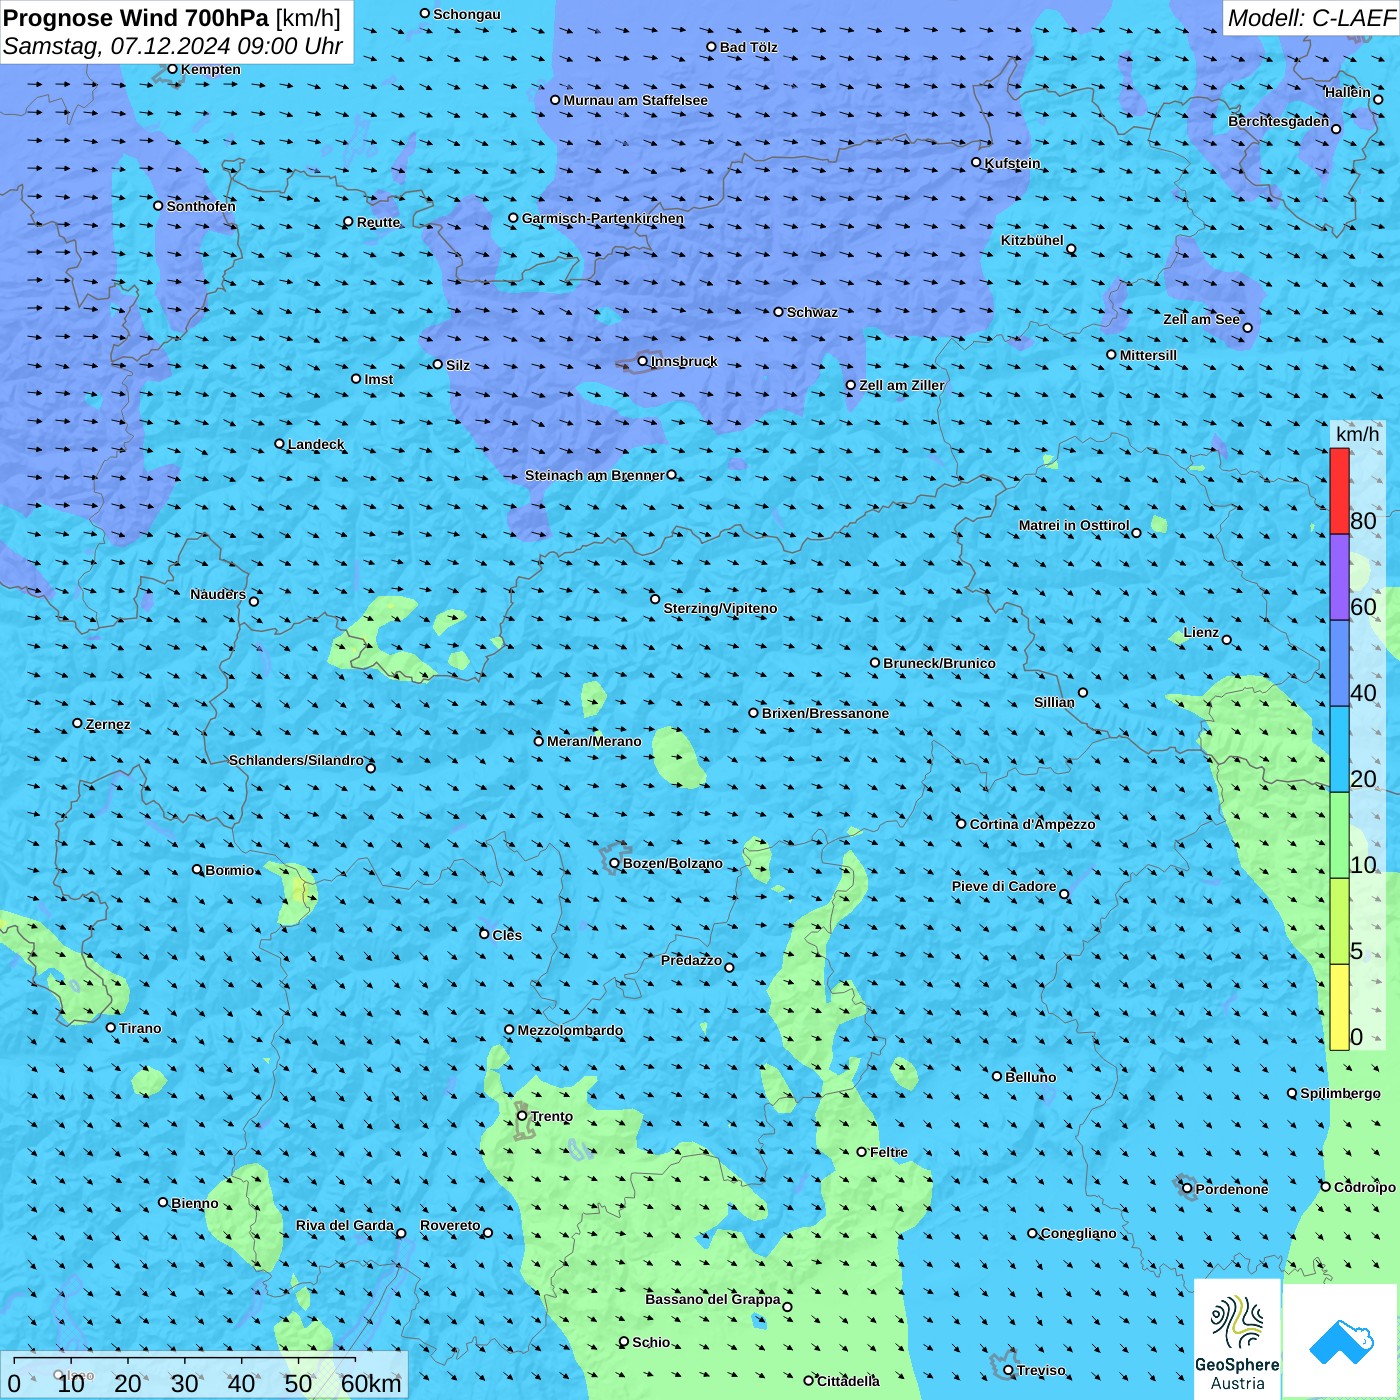
Task: Click the 'Pieve di Cadore' label
Action: coord(1004,886)
